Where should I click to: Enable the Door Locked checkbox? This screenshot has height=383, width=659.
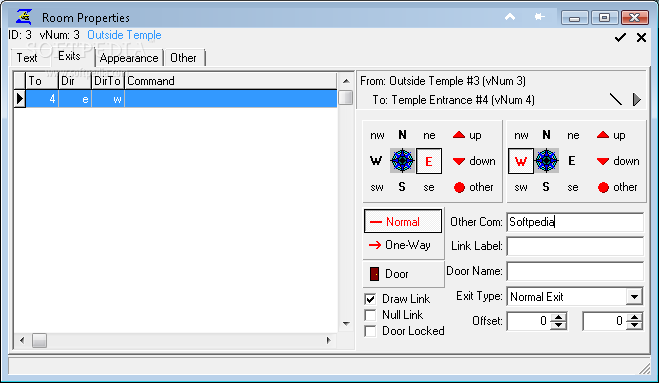[370, 331]
